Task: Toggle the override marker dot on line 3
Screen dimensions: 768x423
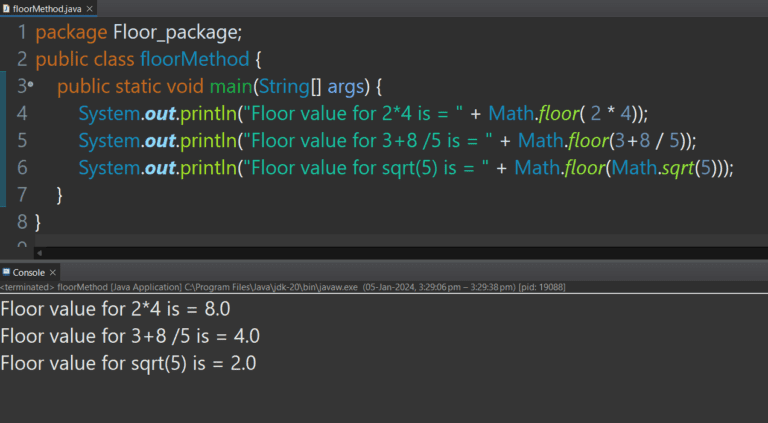Action: [30, 84]
